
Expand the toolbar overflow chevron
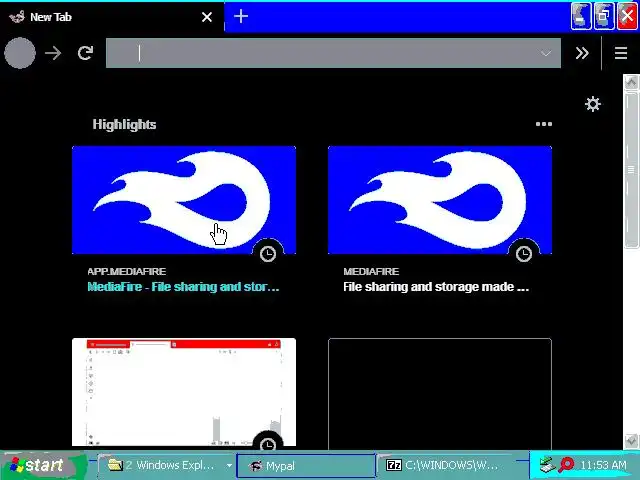[x=582, y=53]
